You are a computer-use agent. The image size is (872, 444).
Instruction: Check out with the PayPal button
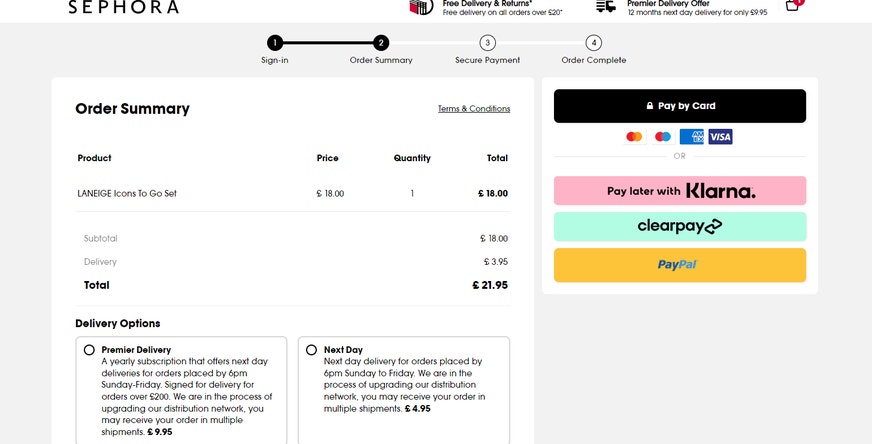click(x=680, y=265)
